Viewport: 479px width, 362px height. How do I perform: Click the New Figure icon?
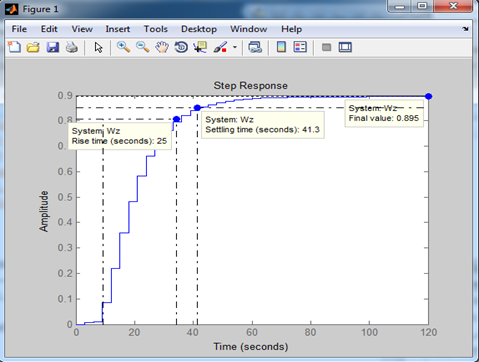pyautogui.click(x=14, y=47)
